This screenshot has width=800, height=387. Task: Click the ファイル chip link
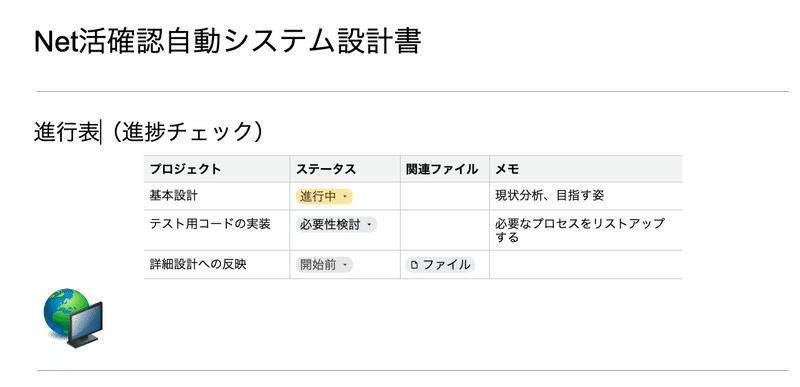coord(441,265)
